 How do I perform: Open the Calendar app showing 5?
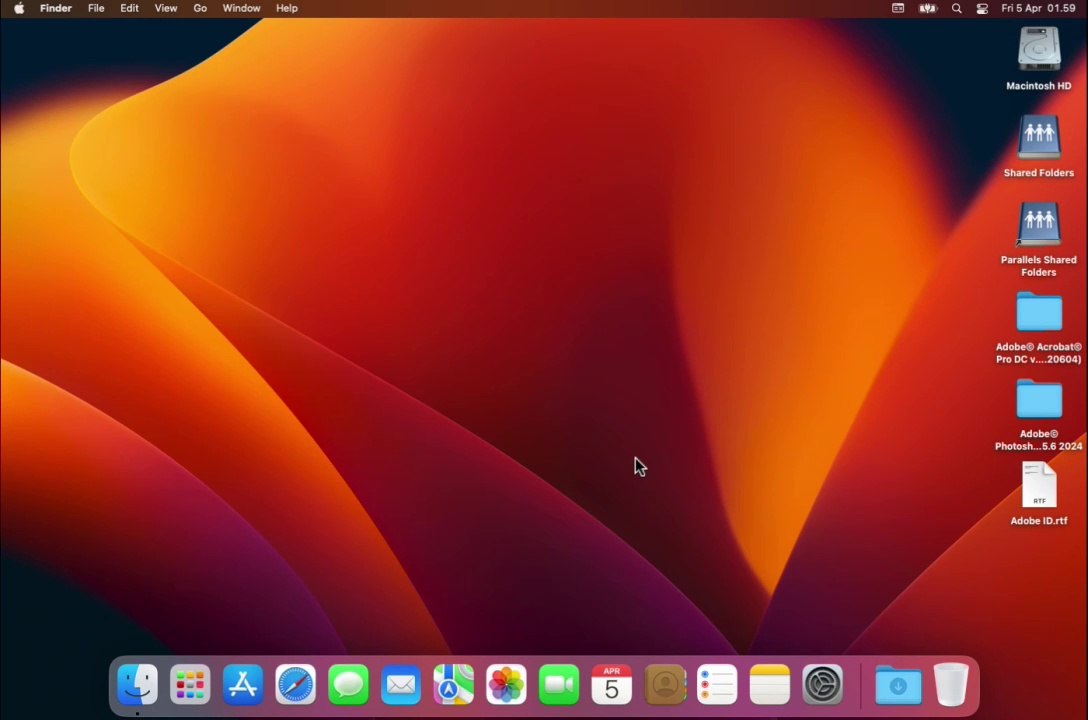tap(611, 685)
